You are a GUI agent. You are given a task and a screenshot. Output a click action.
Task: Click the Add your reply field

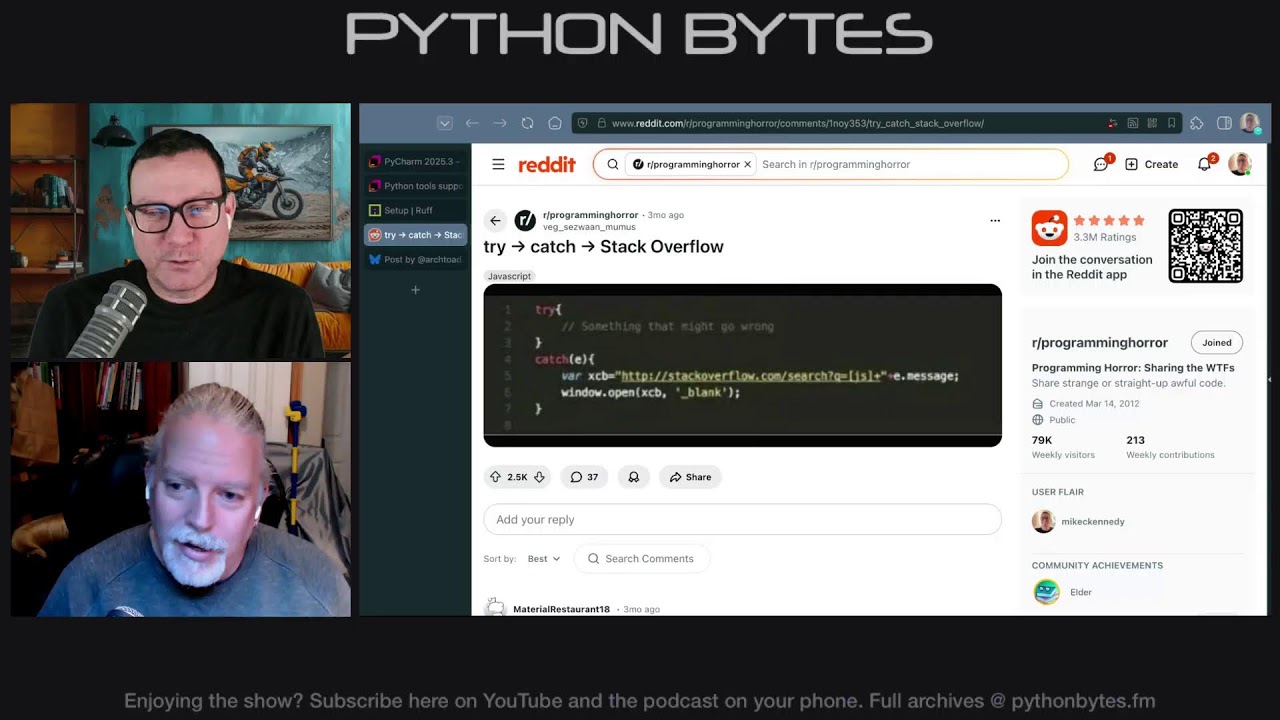[742, 519]
